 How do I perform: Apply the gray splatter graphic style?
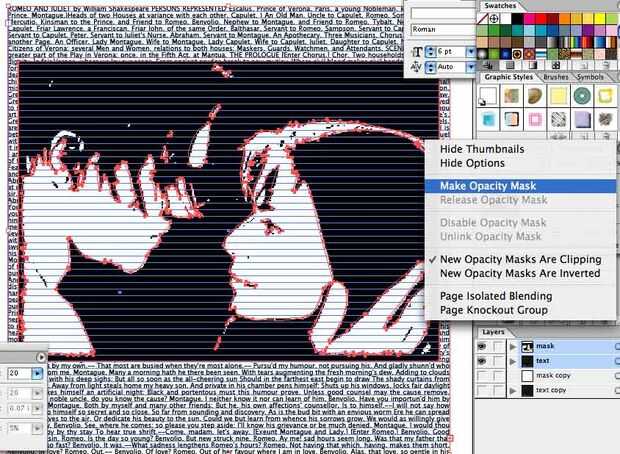click(605, 119)
